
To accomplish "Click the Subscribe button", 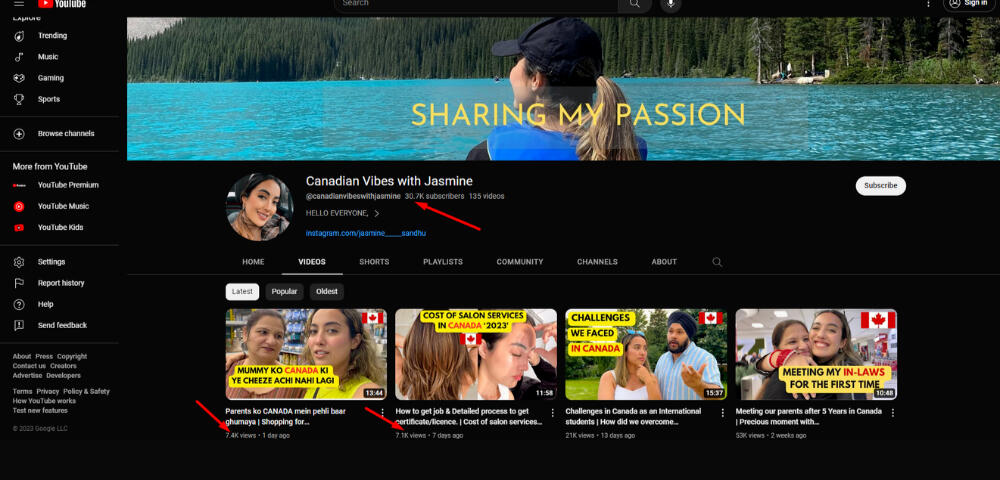I will (x=881, y=185).
